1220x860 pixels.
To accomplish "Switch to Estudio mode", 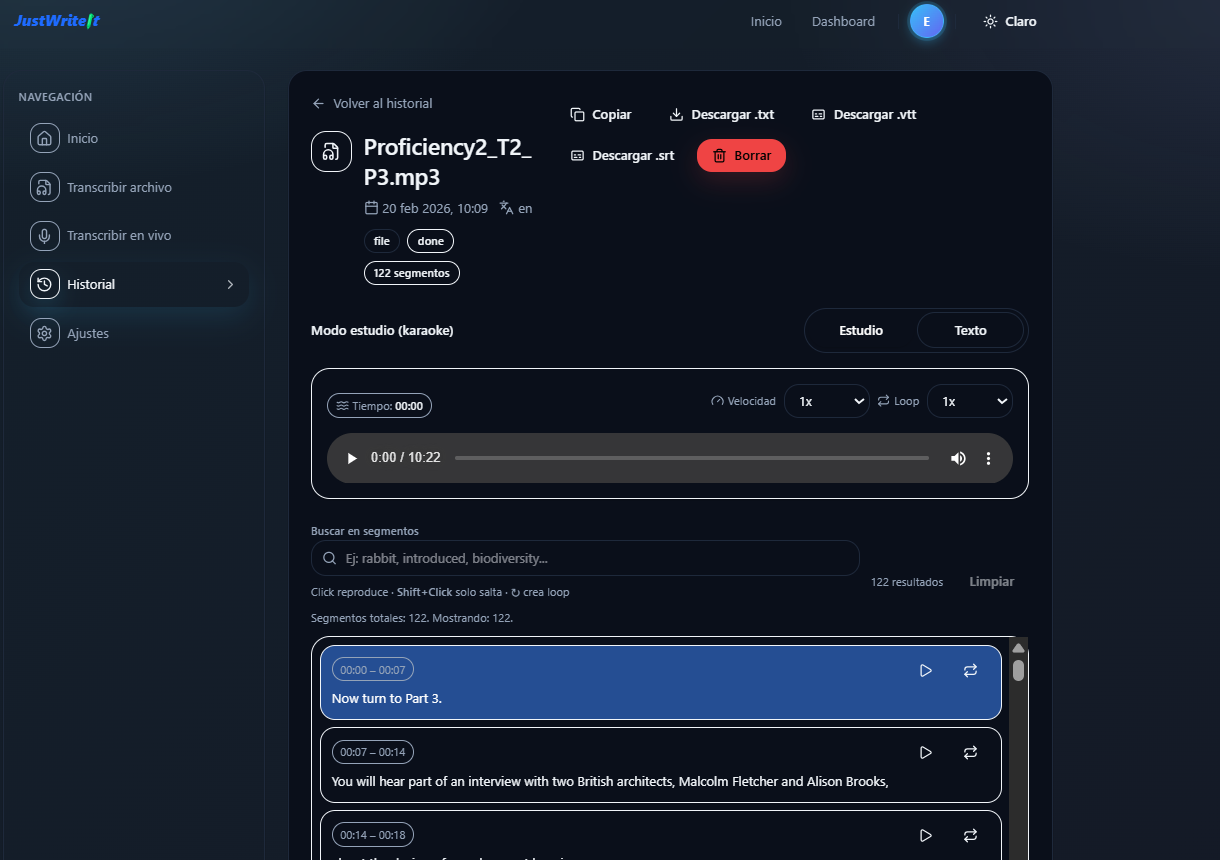I will (861, 331).
